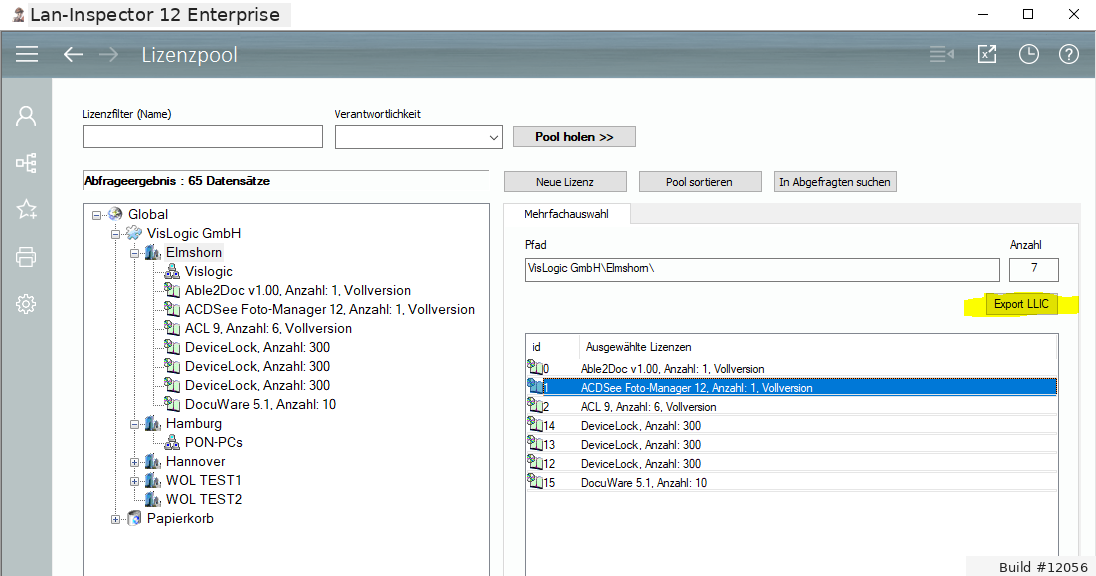Open the printer sidebar icon
The height and width of the screenshot is (576, 1096).
(26, 257)
